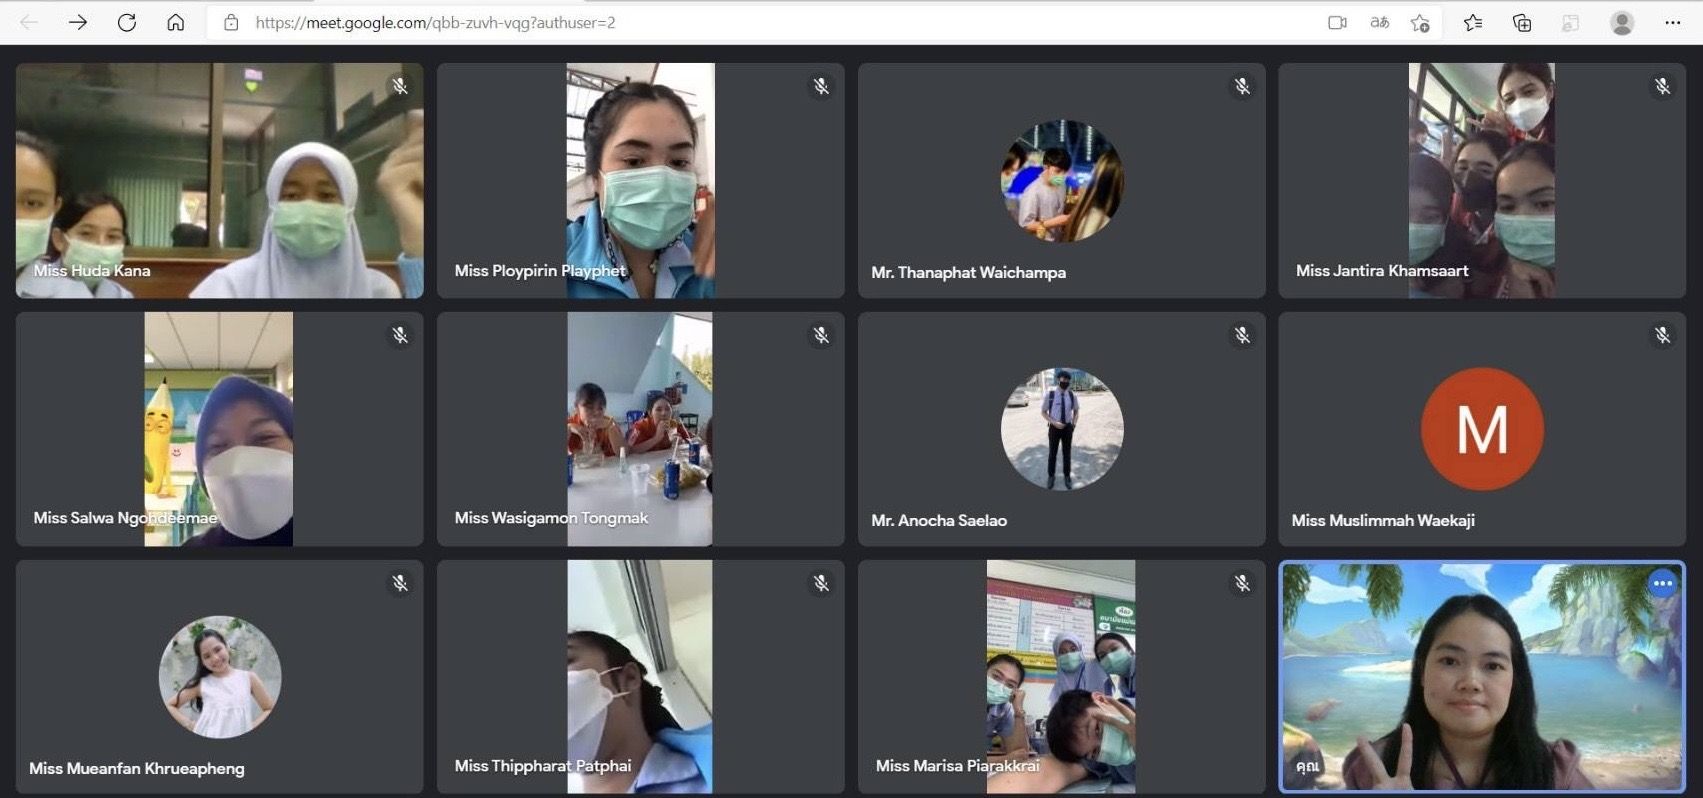The height and width of the screenshot is (798, 1703).
Task: Refresh the Google Meet page
Action: 127,22
